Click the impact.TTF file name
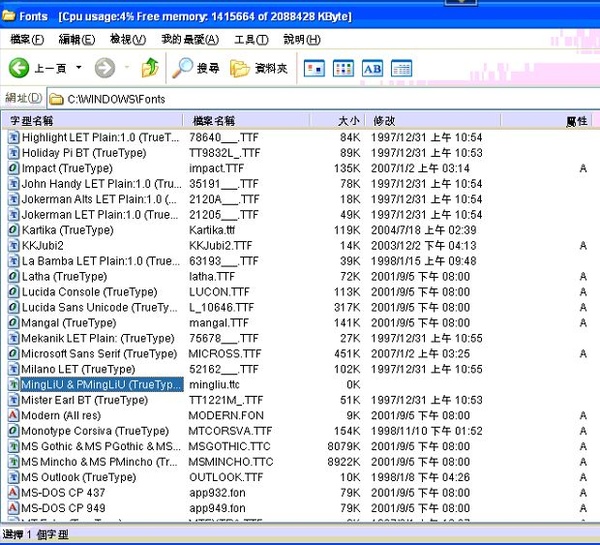This screenshot has width=600, height=545. click(x=216, y=168)
